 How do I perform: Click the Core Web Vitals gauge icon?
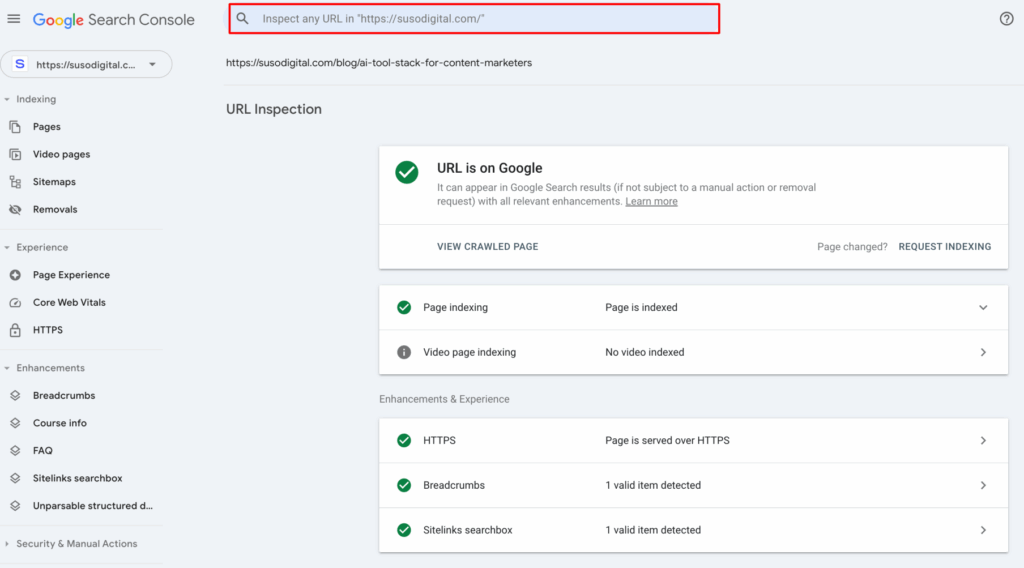15,303
